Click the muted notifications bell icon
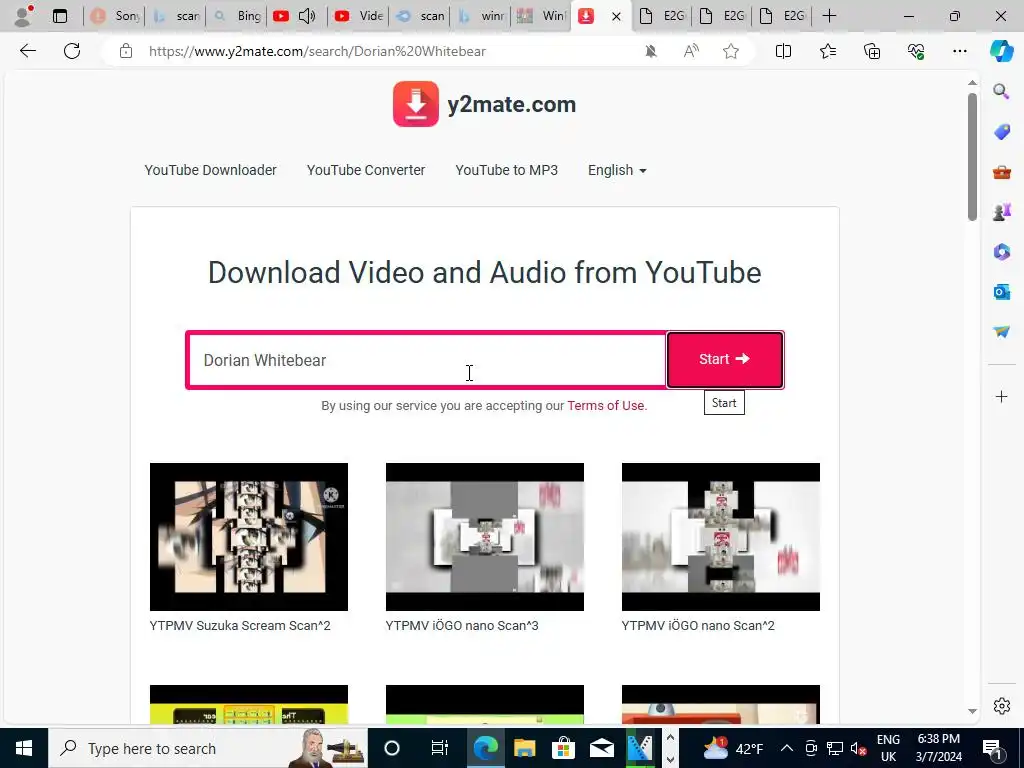Screen dimensions: 1024x768 coord(650,51)
